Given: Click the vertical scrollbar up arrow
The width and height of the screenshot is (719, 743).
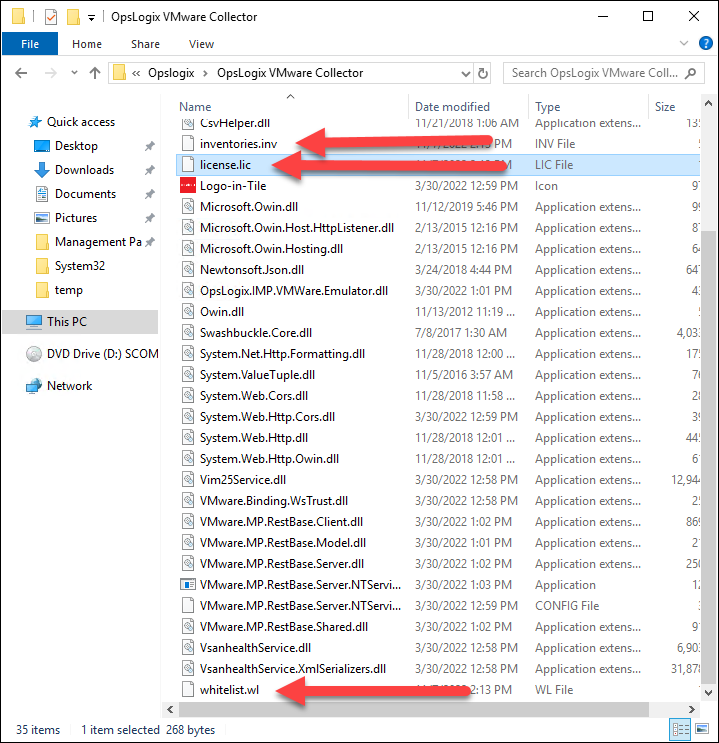Looking at the screenshot, I should [x=708, y=103].
